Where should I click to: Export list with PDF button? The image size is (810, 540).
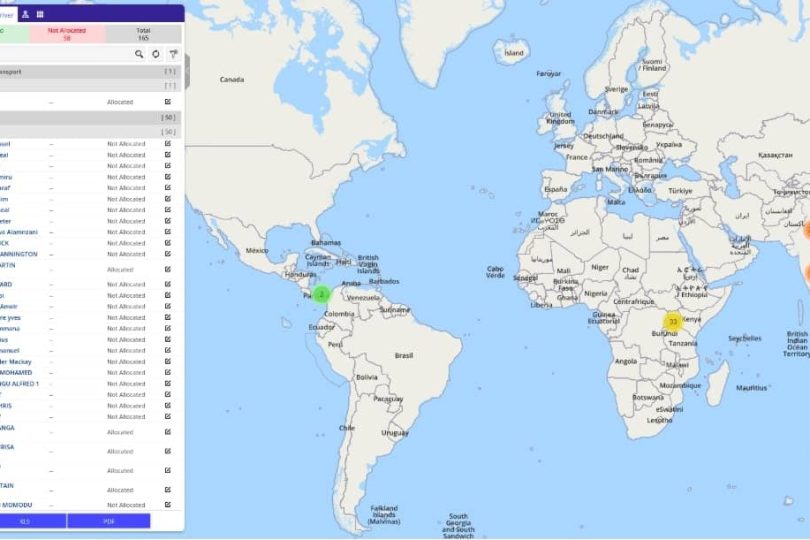(x=108, y=521)
